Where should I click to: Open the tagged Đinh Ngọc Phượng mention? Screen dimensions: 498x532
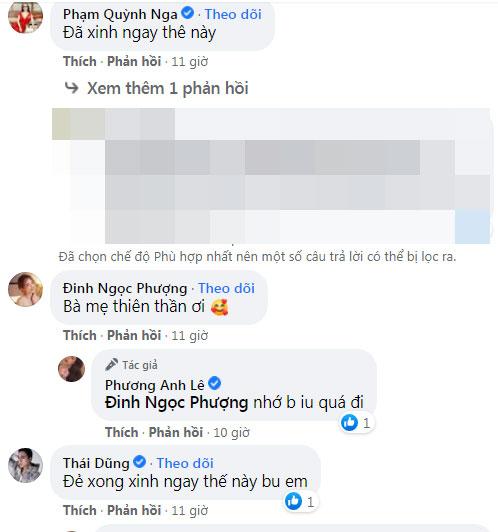177,403
